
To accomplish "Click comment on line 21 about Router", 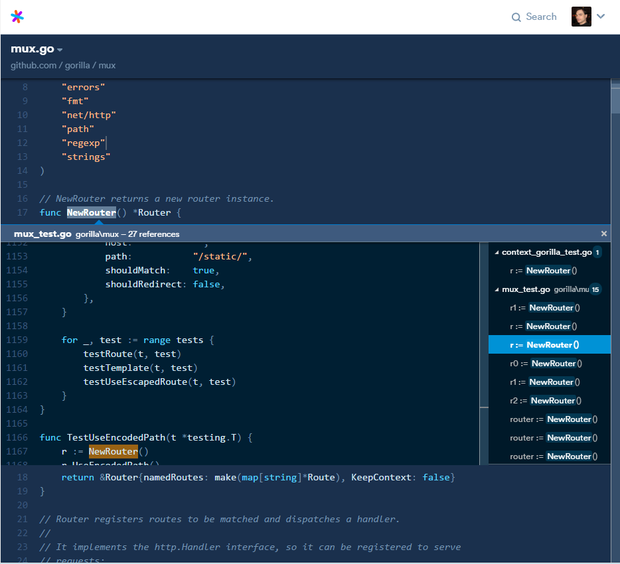I will point(219,519).
